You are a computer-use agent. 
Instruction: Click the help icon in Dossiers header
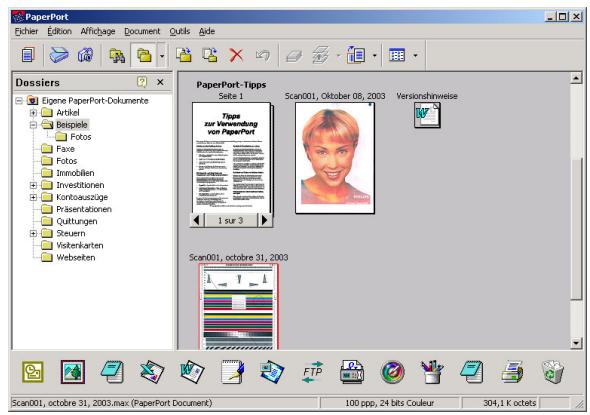pyautogui.click(x=142, y=82)
